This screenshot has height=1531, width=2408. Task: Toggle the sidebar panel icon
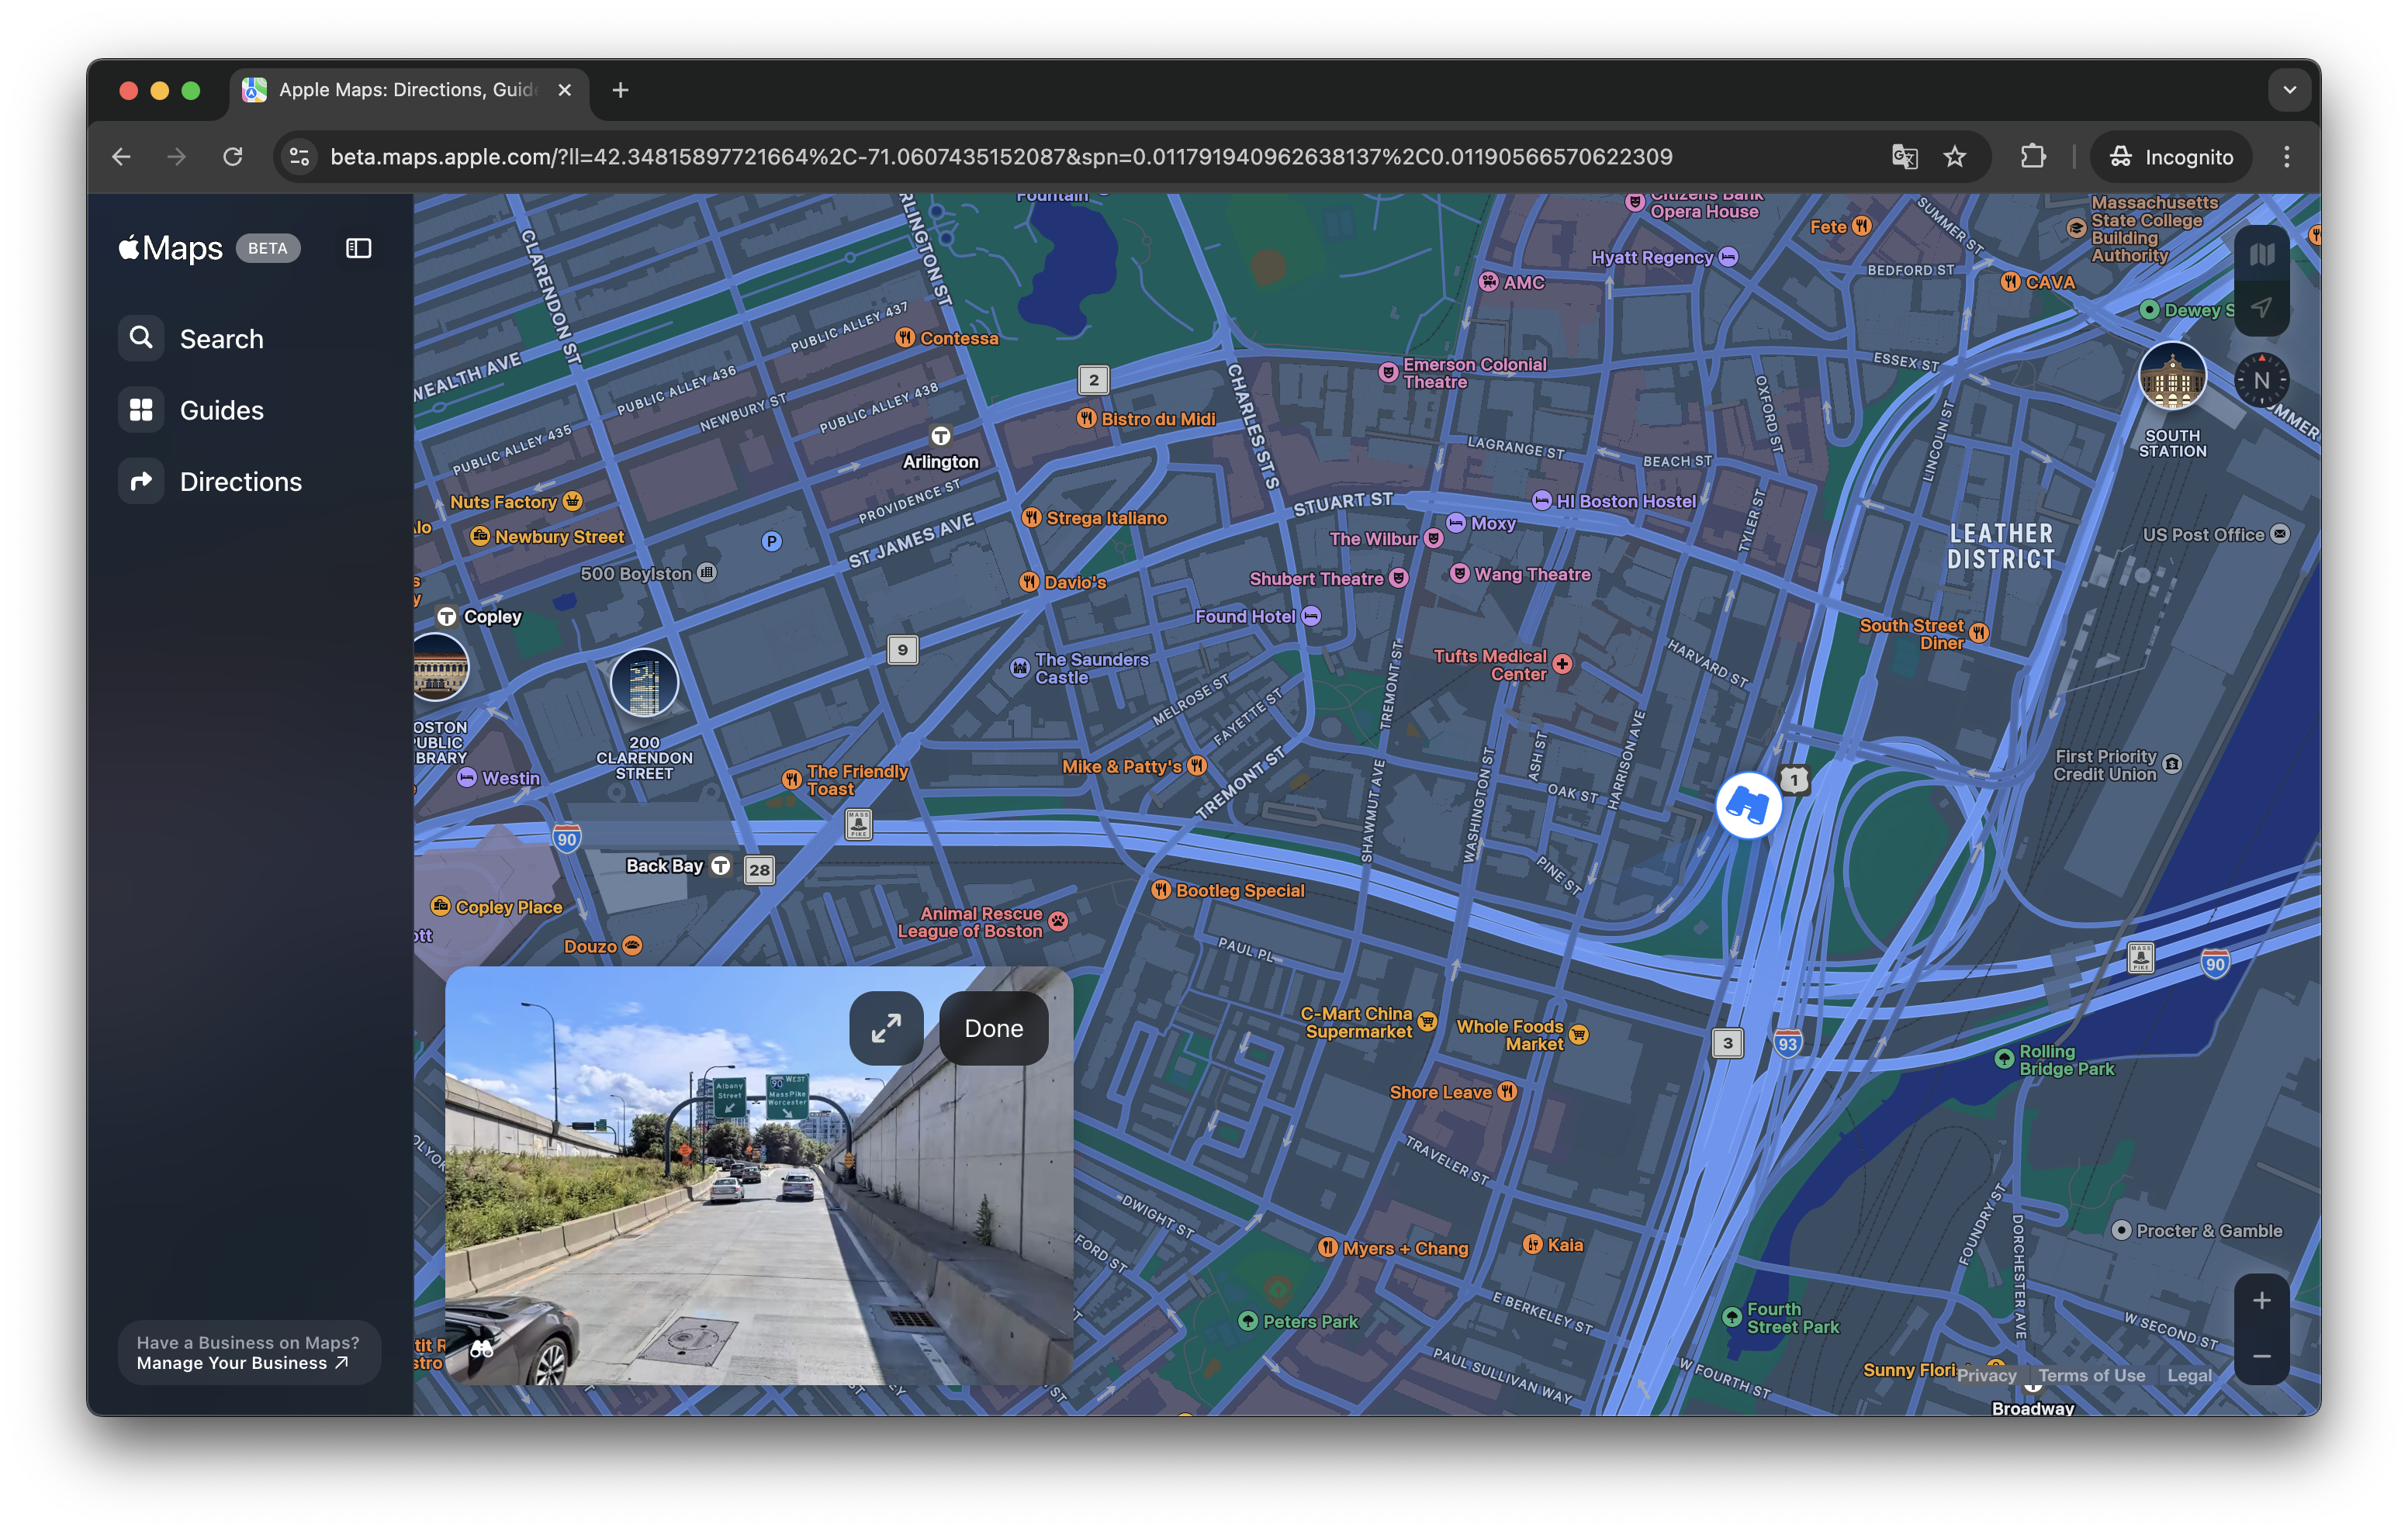358,248
